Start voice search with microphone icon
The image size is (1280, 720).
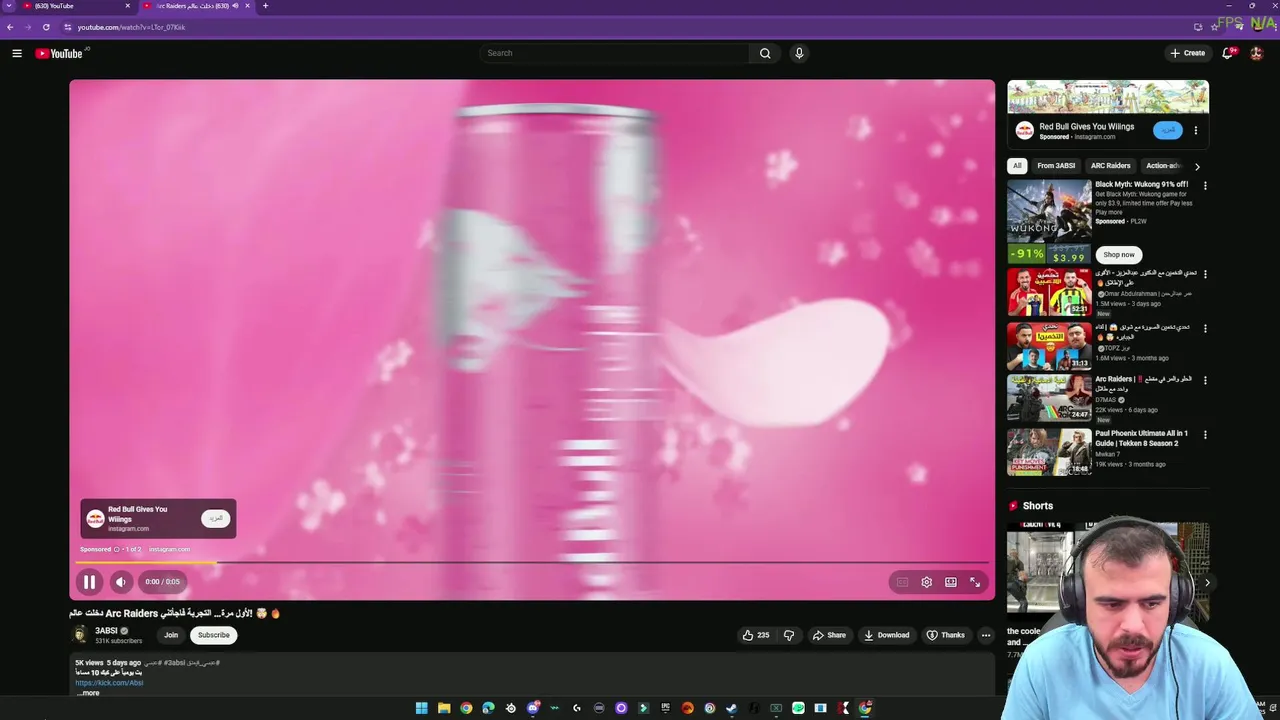point(799,53)
